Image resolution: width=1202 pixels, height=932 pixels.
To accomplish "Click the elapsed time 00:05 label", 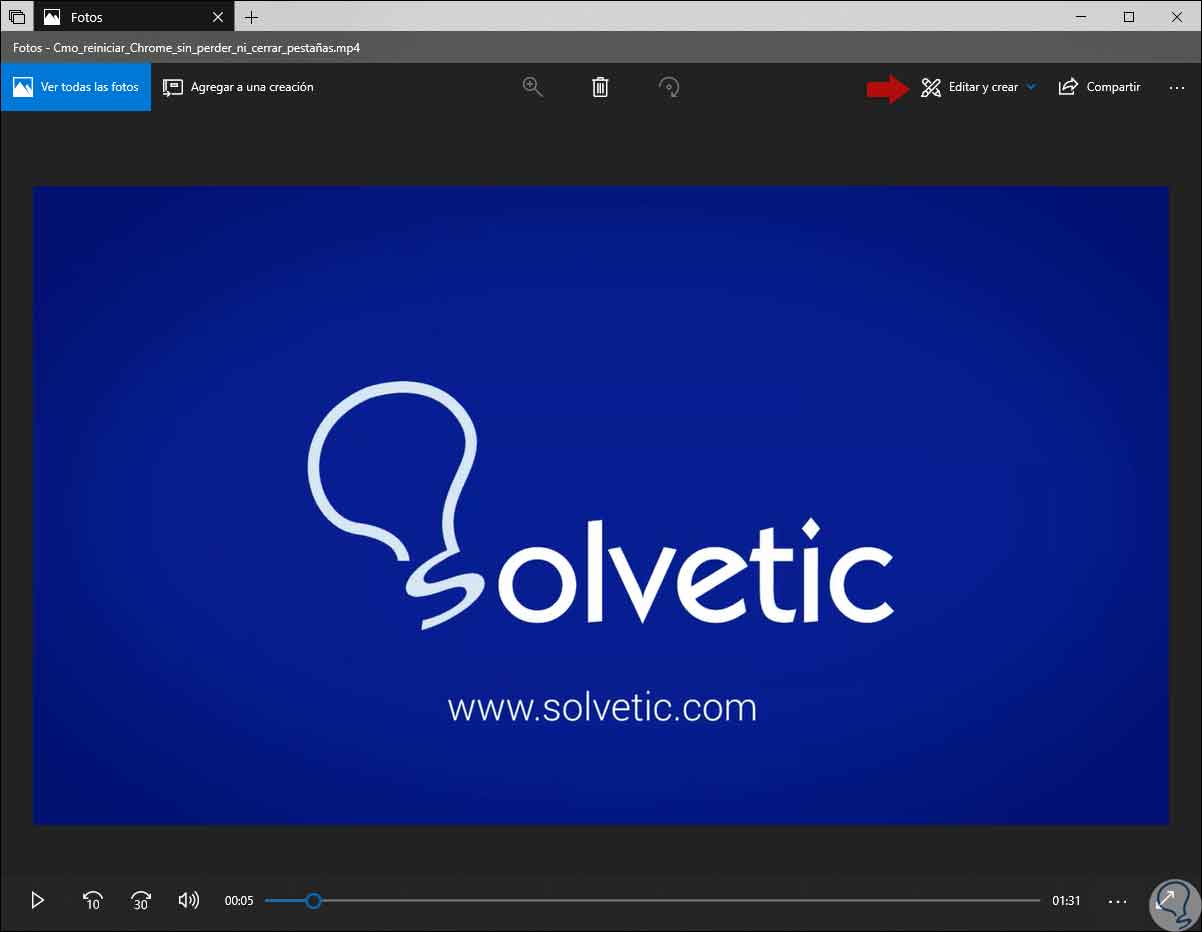I will (x=239, y=901).
